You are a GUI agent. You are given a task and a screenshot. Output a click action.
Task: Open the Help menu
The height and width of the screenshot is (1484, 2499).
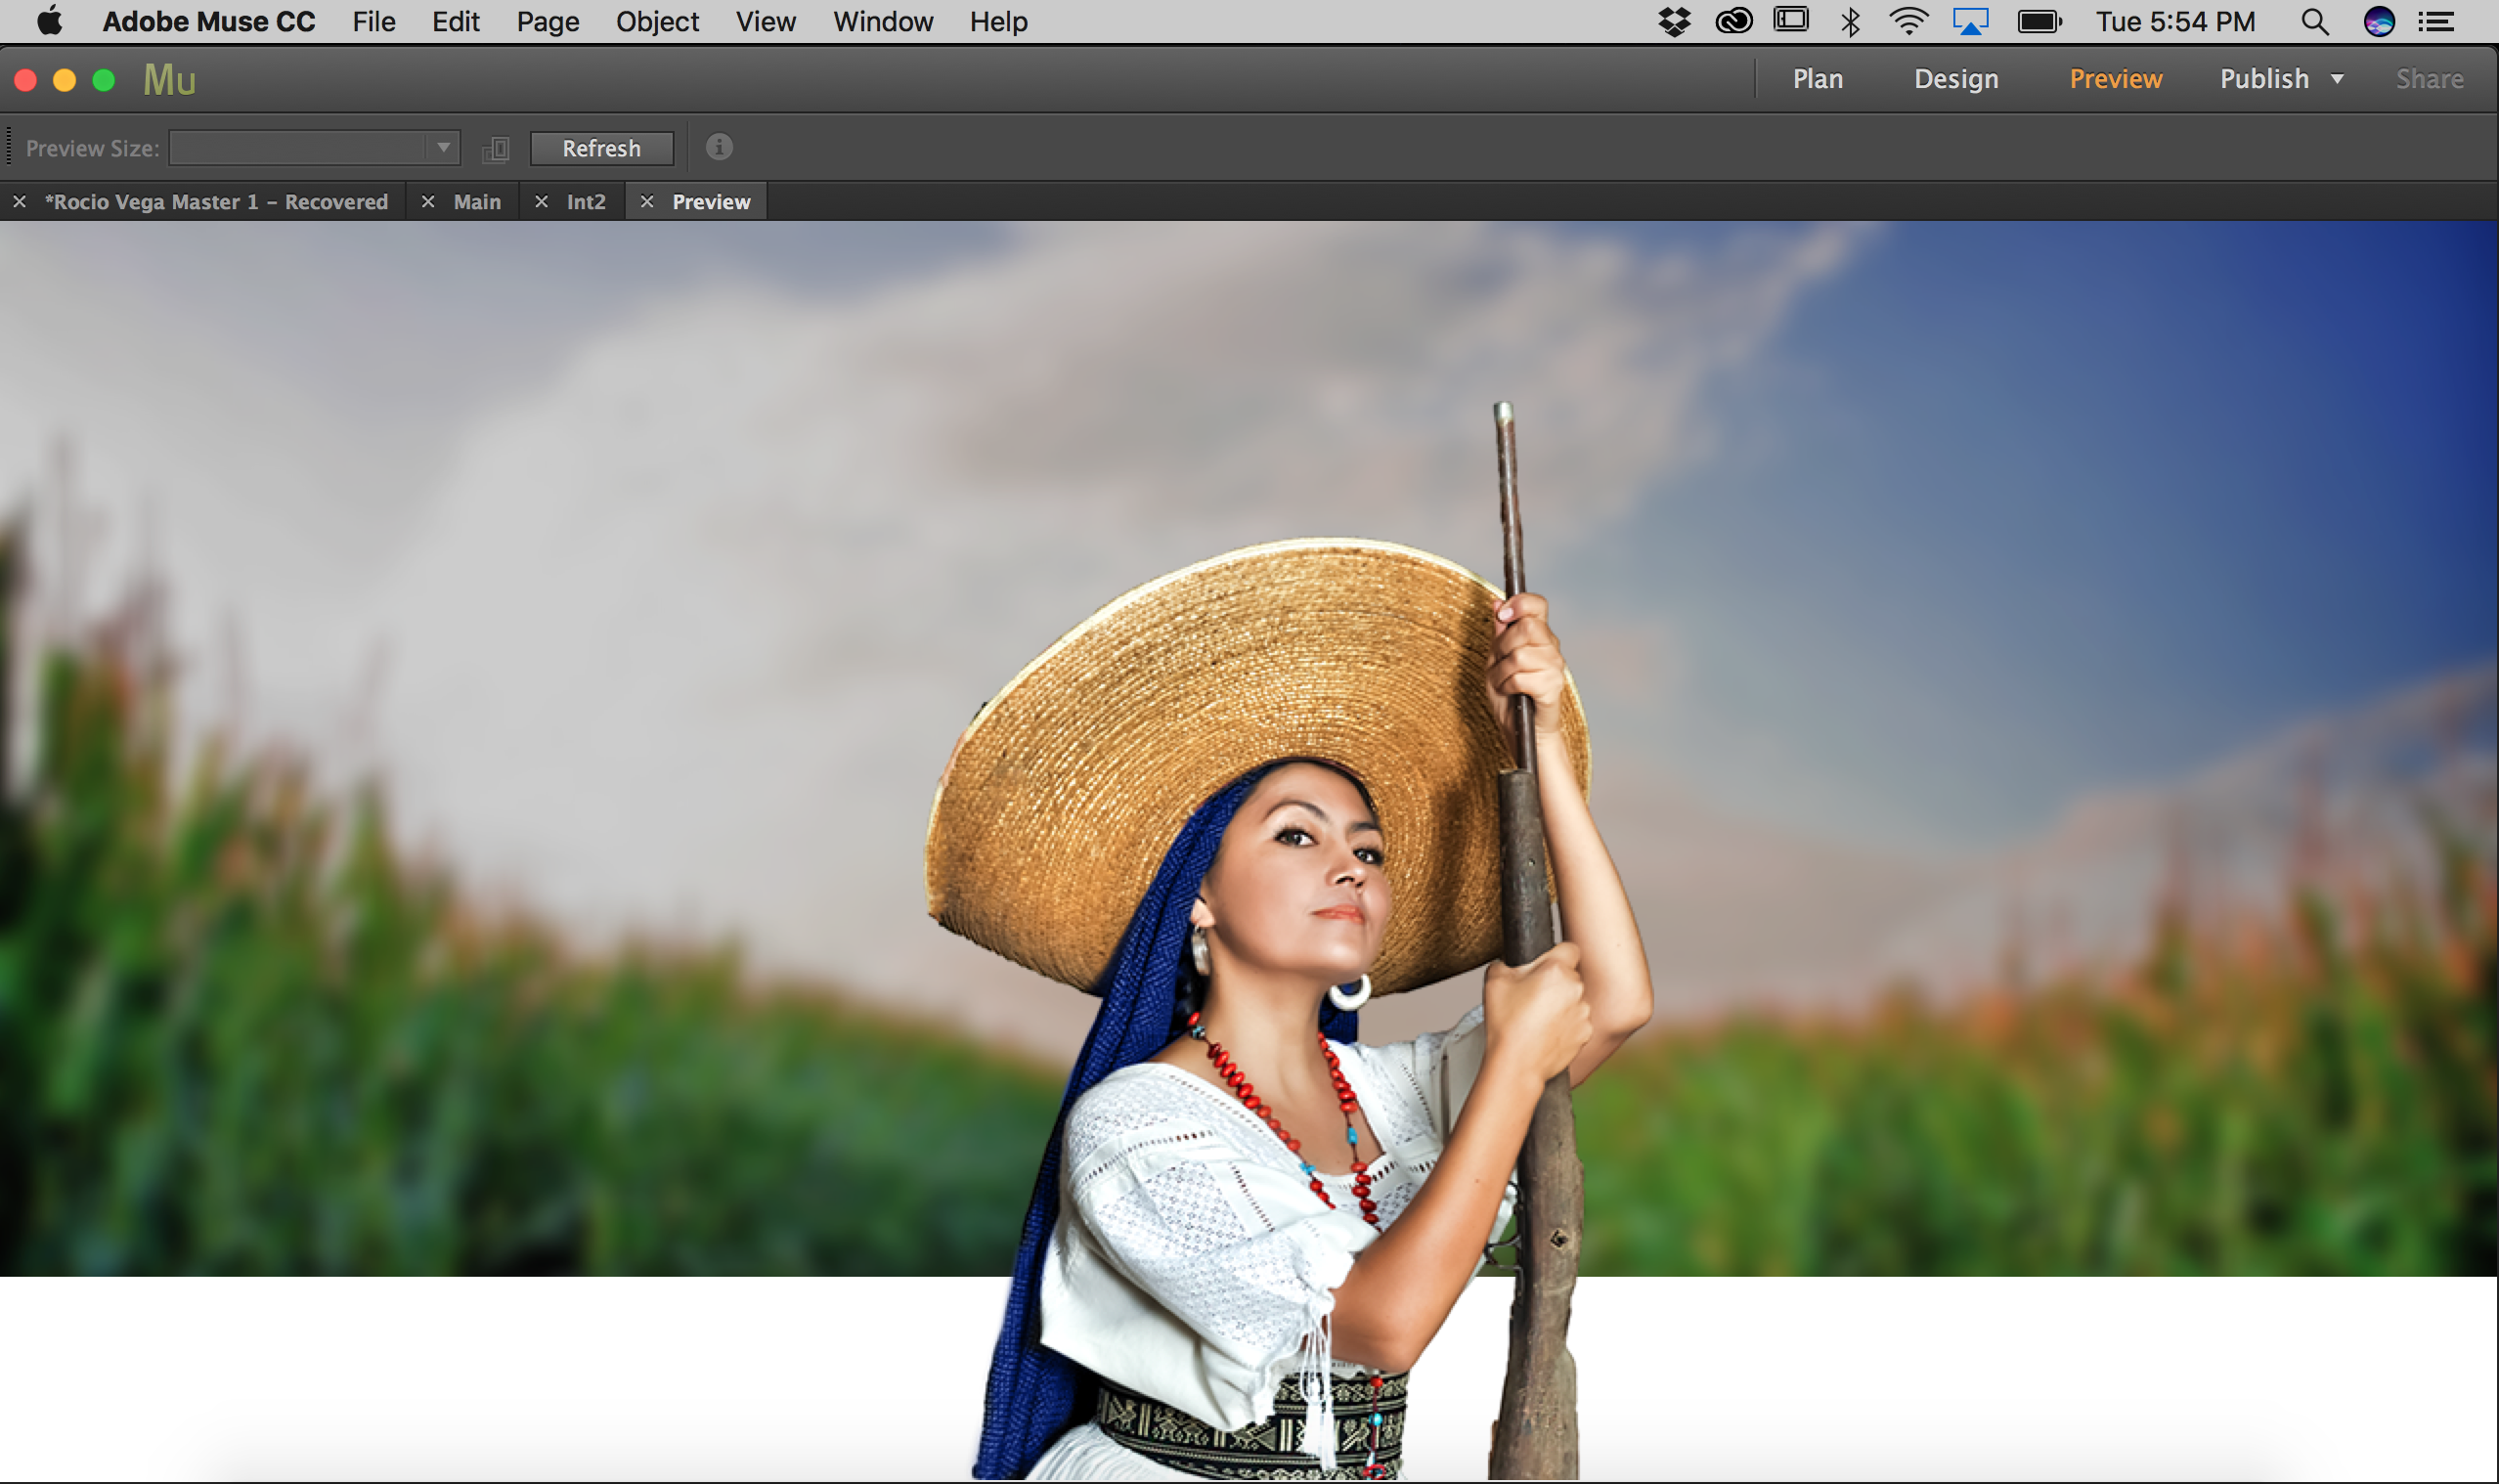(998, 21)
